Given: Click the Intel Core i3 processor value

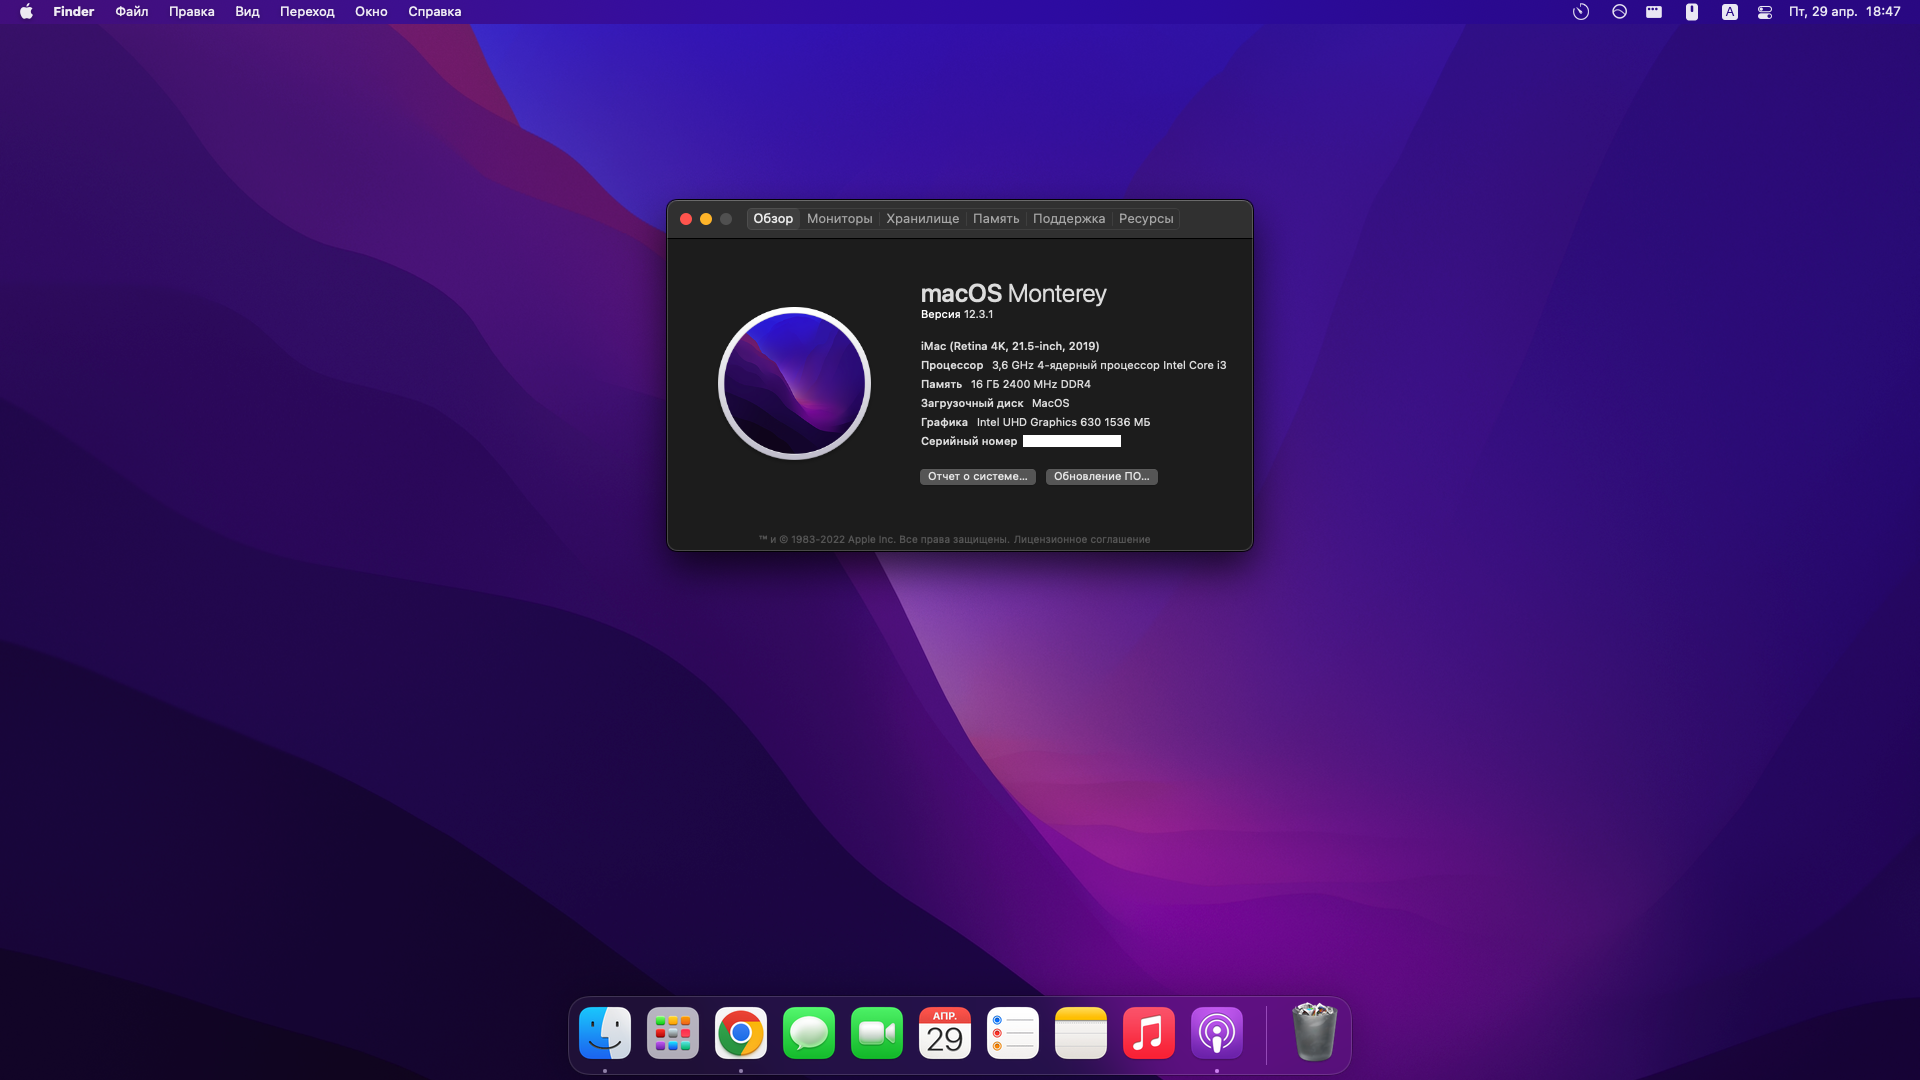Looking at the screenshot, I should pos(1109,365).
